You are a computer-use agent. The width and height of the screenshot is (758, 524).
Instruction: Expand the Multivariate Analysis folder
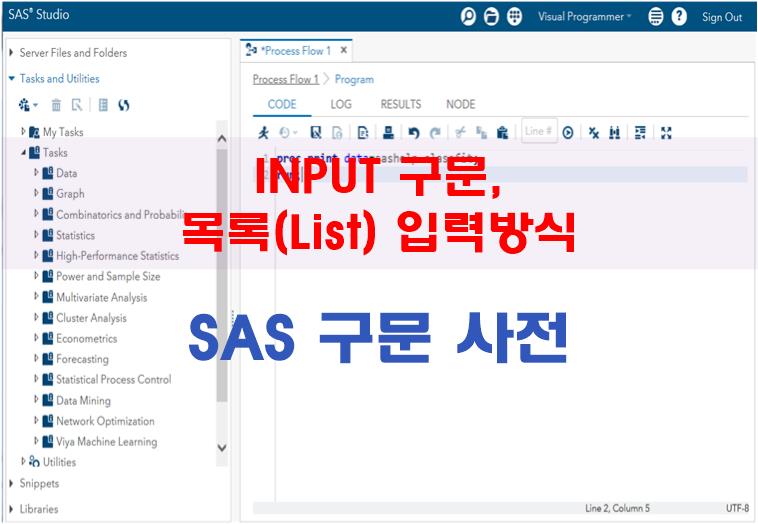coord(36,296)
